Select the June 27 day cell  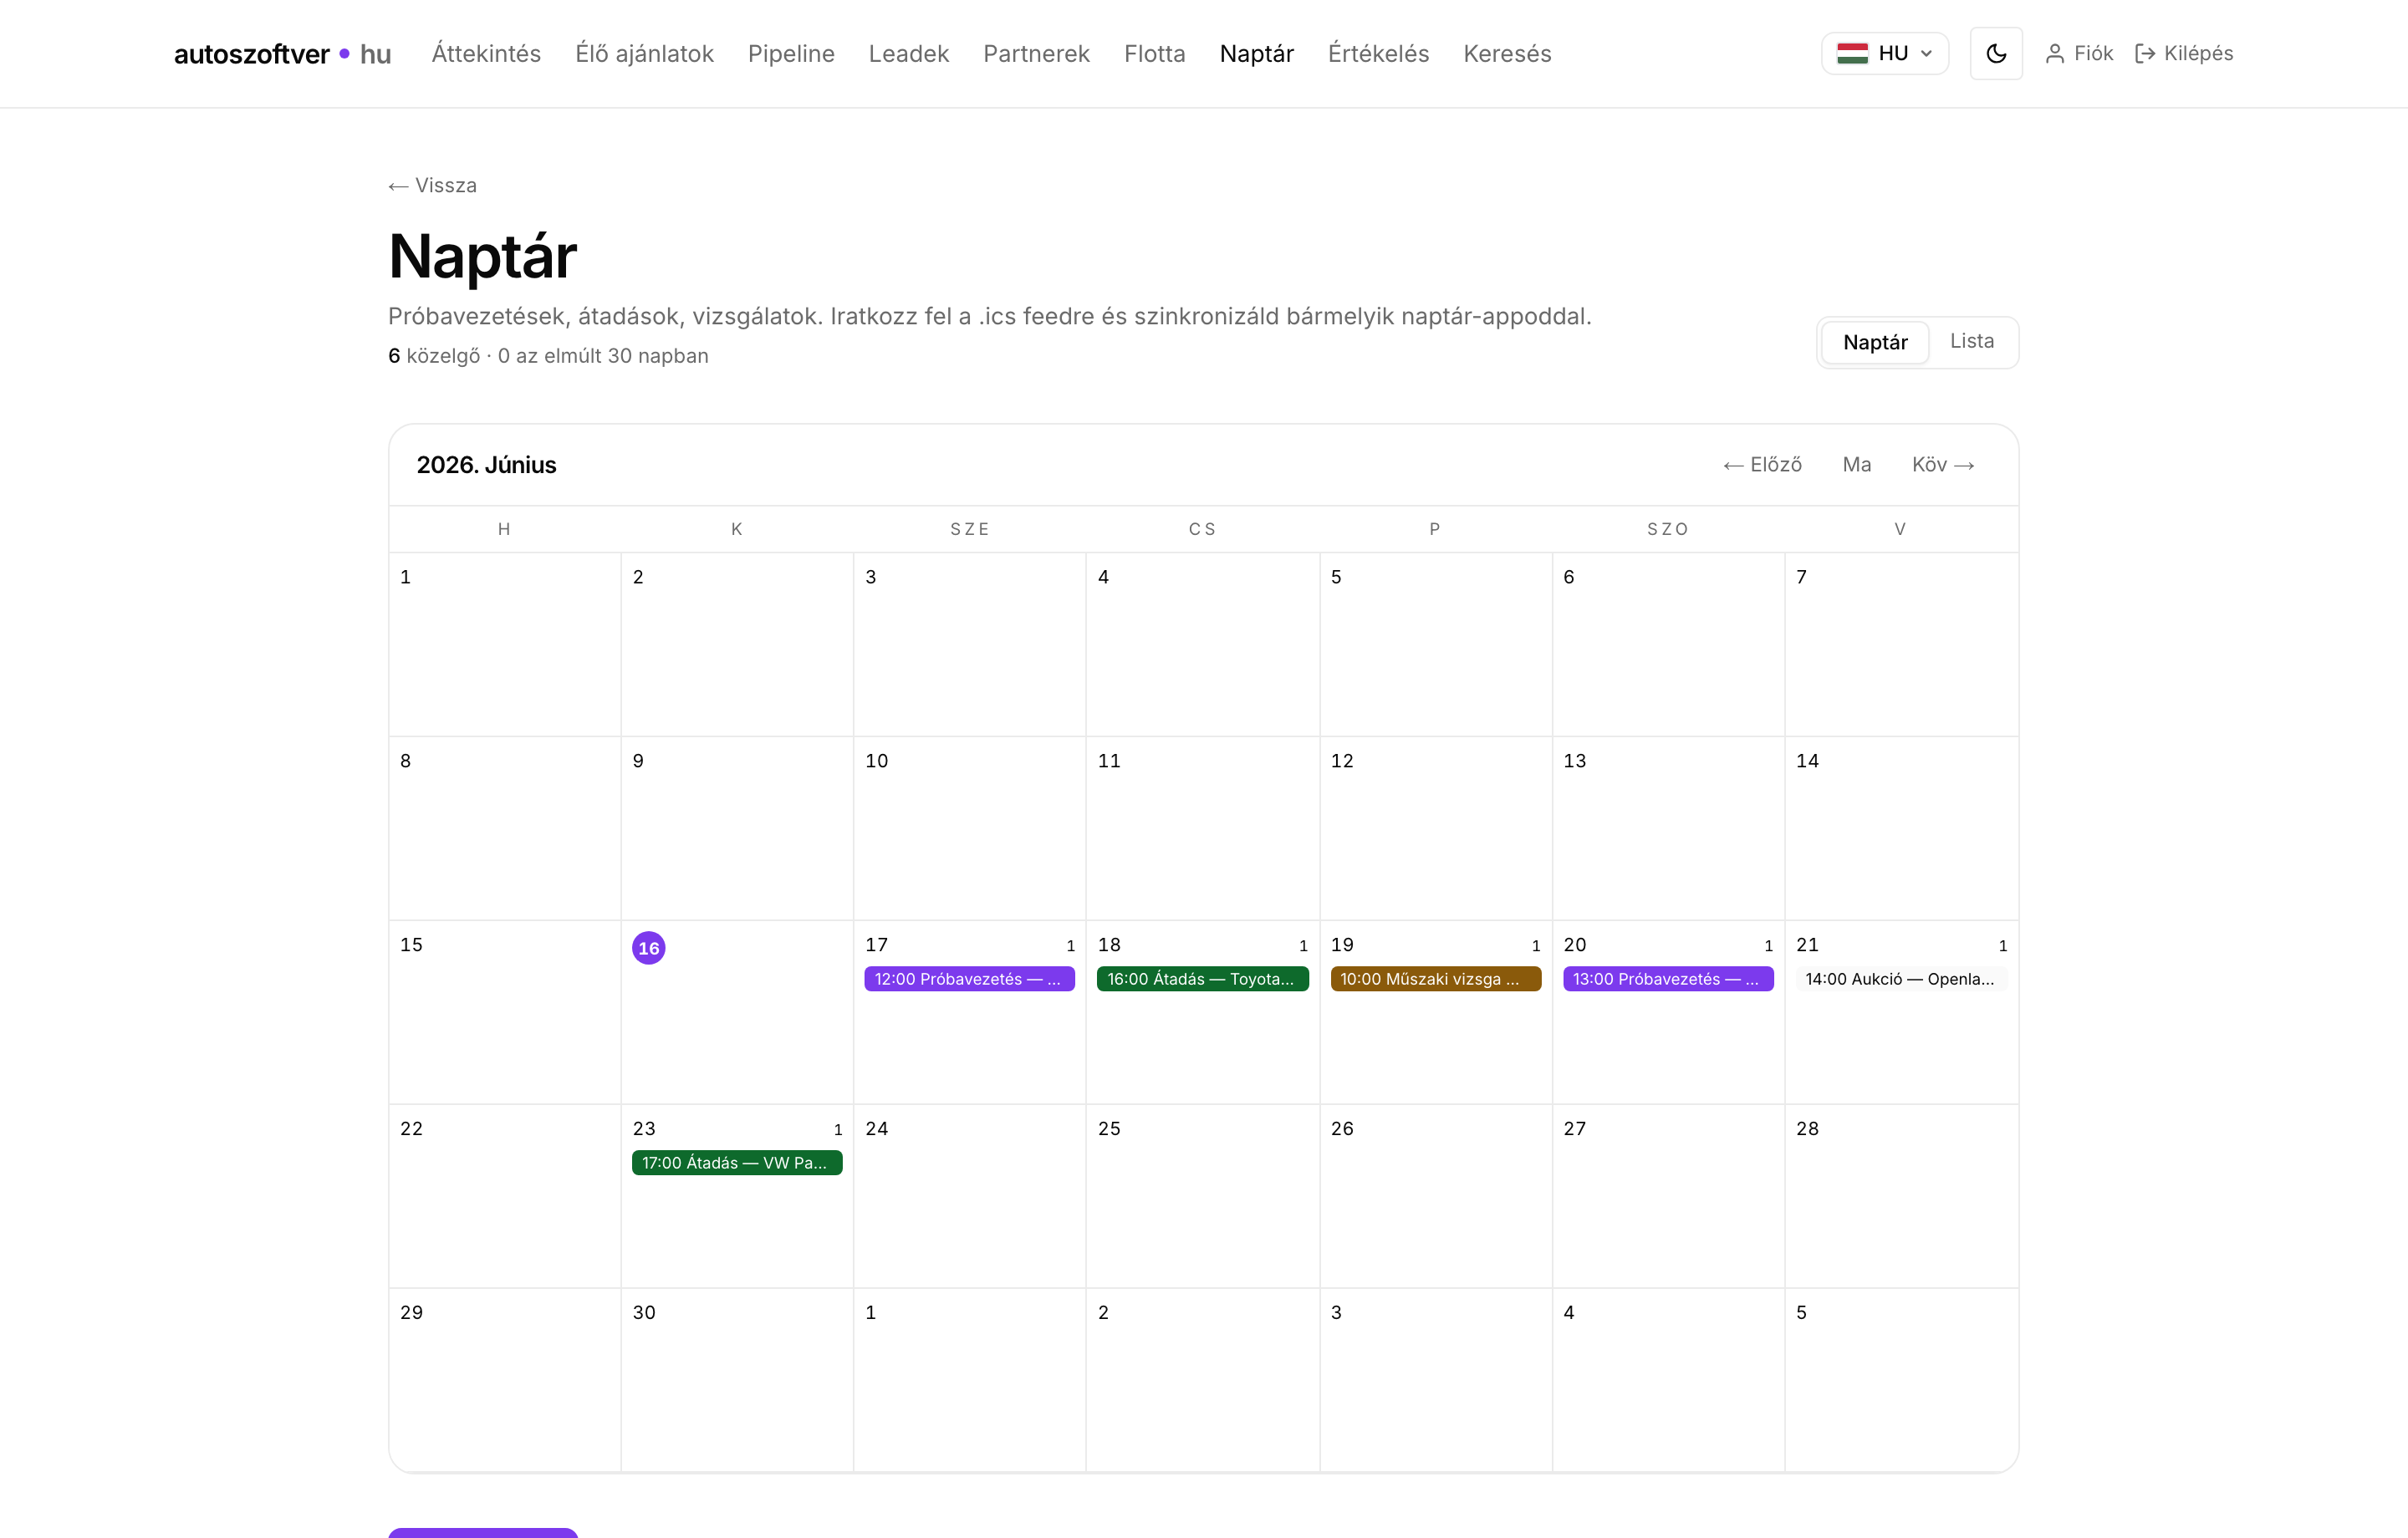pyautogui.click(x=1669, y=1196)
